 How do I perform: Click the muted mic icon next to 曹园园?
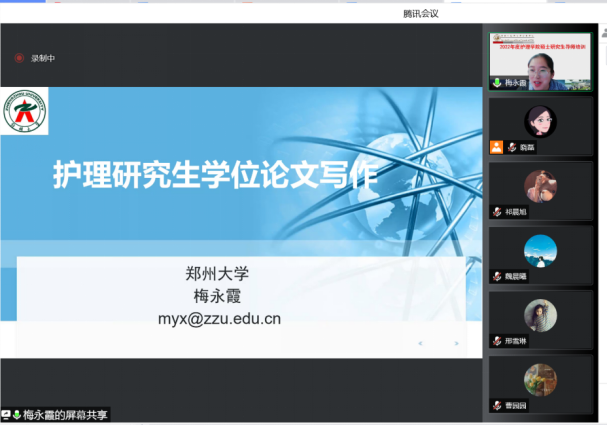pyautogui.click(x=497, y=406)
